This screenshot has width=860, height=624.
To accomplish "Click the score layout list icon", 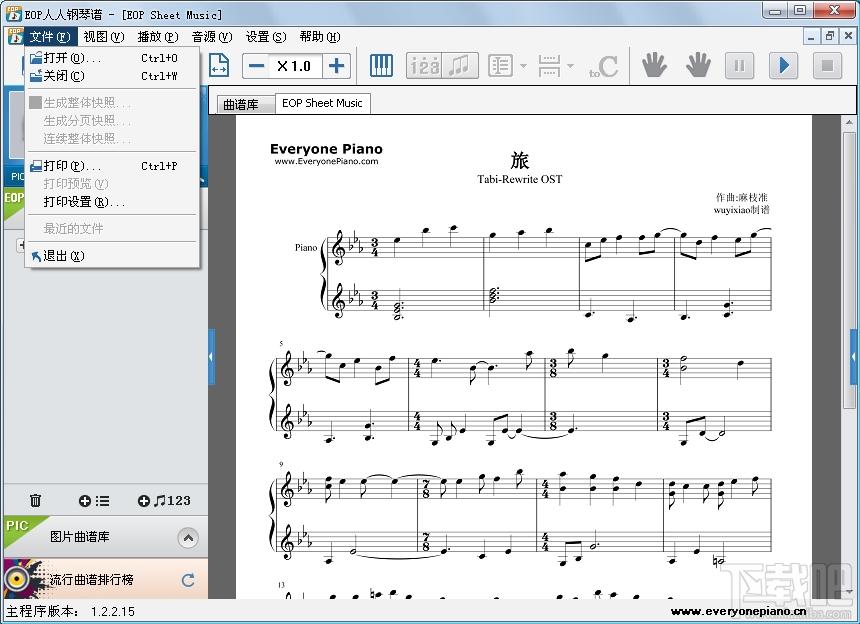I will (x=500, y=66).
